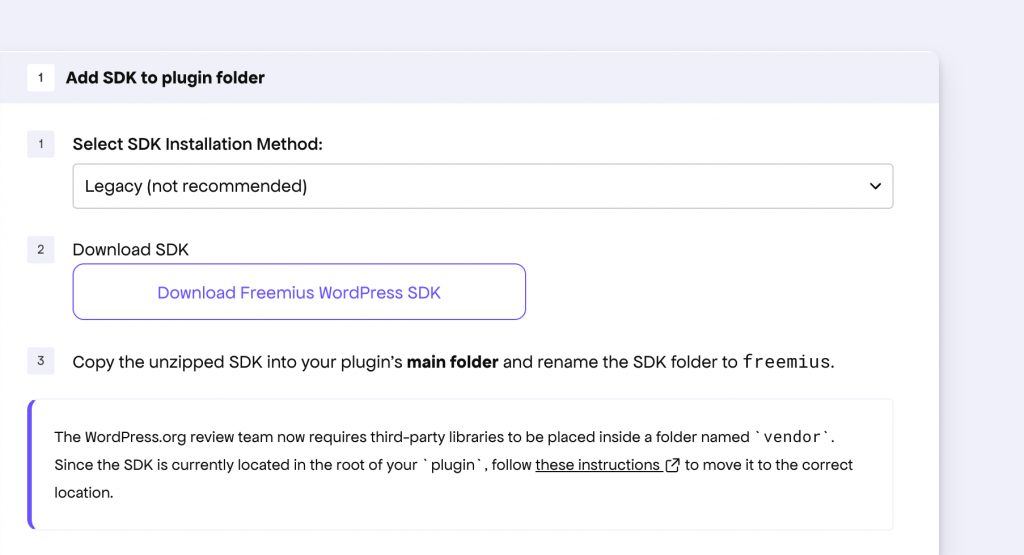The image size is (1024, 555).
Task: Click the number 2 badge beside Download SDK
Action: point(40,249)
